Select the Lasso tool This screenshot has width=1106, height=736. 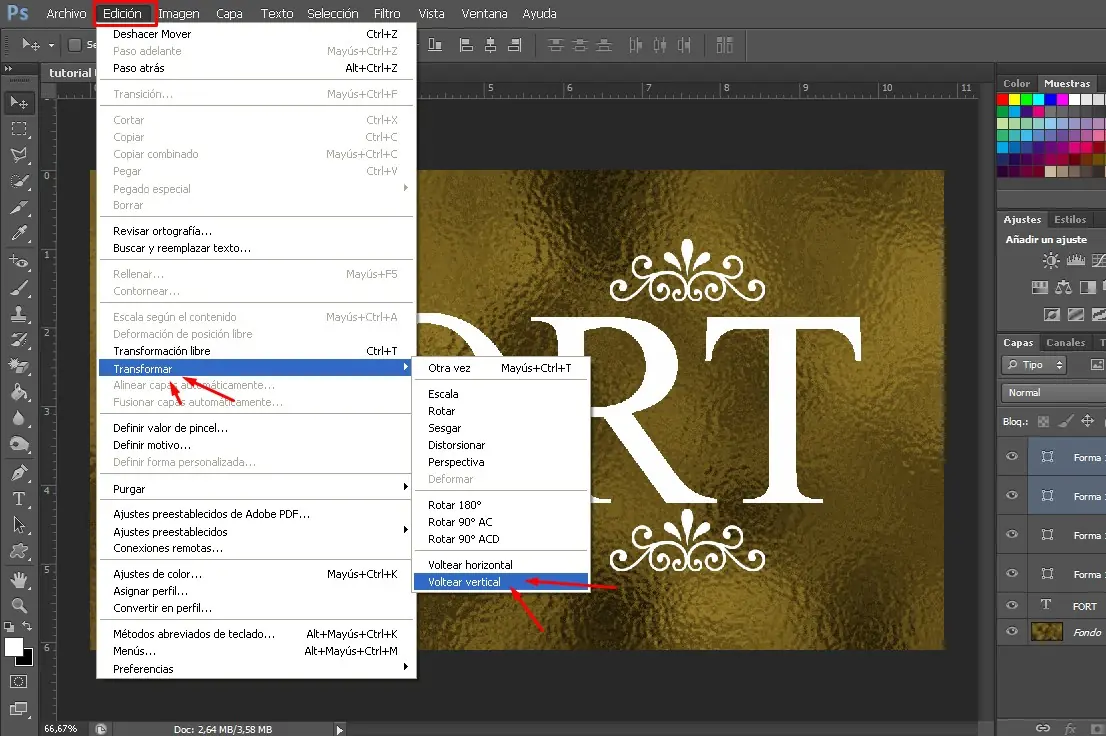click(x=19, y=155)
